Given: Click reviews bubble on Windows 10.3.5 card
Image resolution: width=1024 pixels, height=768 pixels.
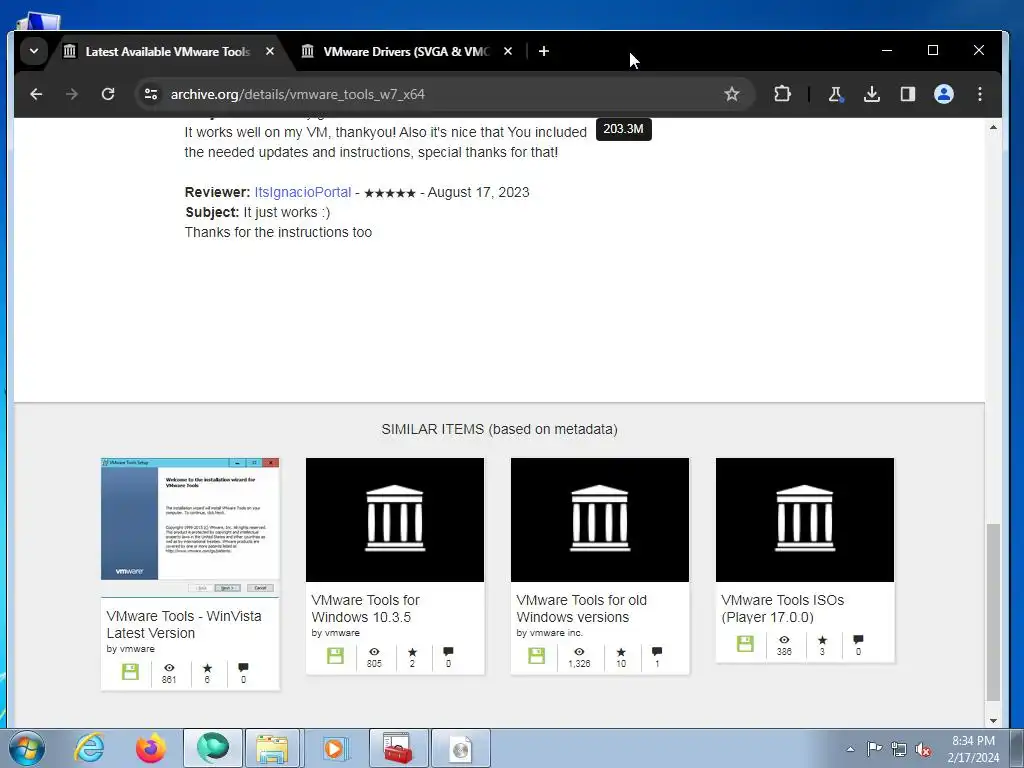Looking at the screenshot, I should click(x=448, y=651).
